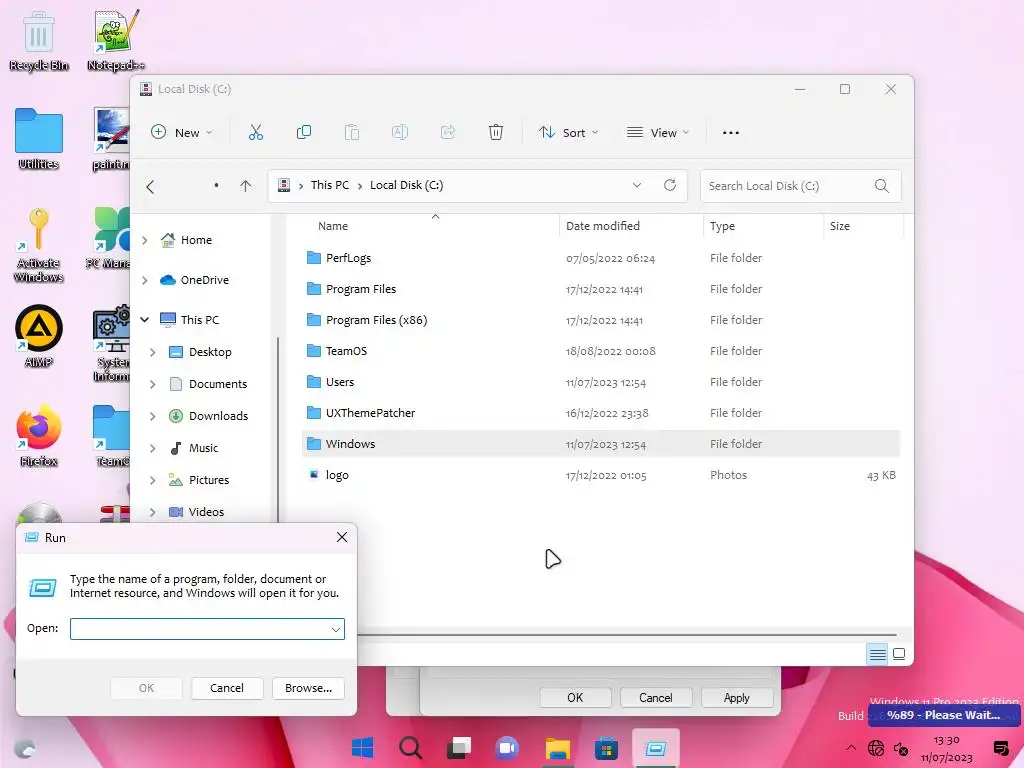This screenshot has width=1024, height=768.
Task: Select the logo photo file
Action: [x=601, y=475]
